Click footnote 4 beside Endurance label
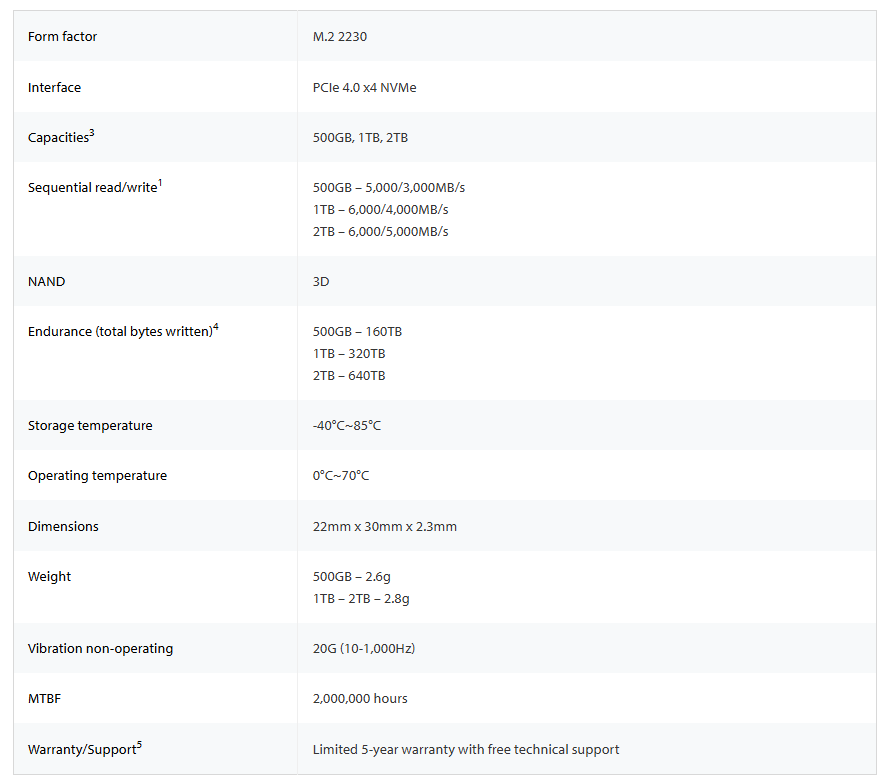Viewport: 892px width, 782px height. coord(216,326)
